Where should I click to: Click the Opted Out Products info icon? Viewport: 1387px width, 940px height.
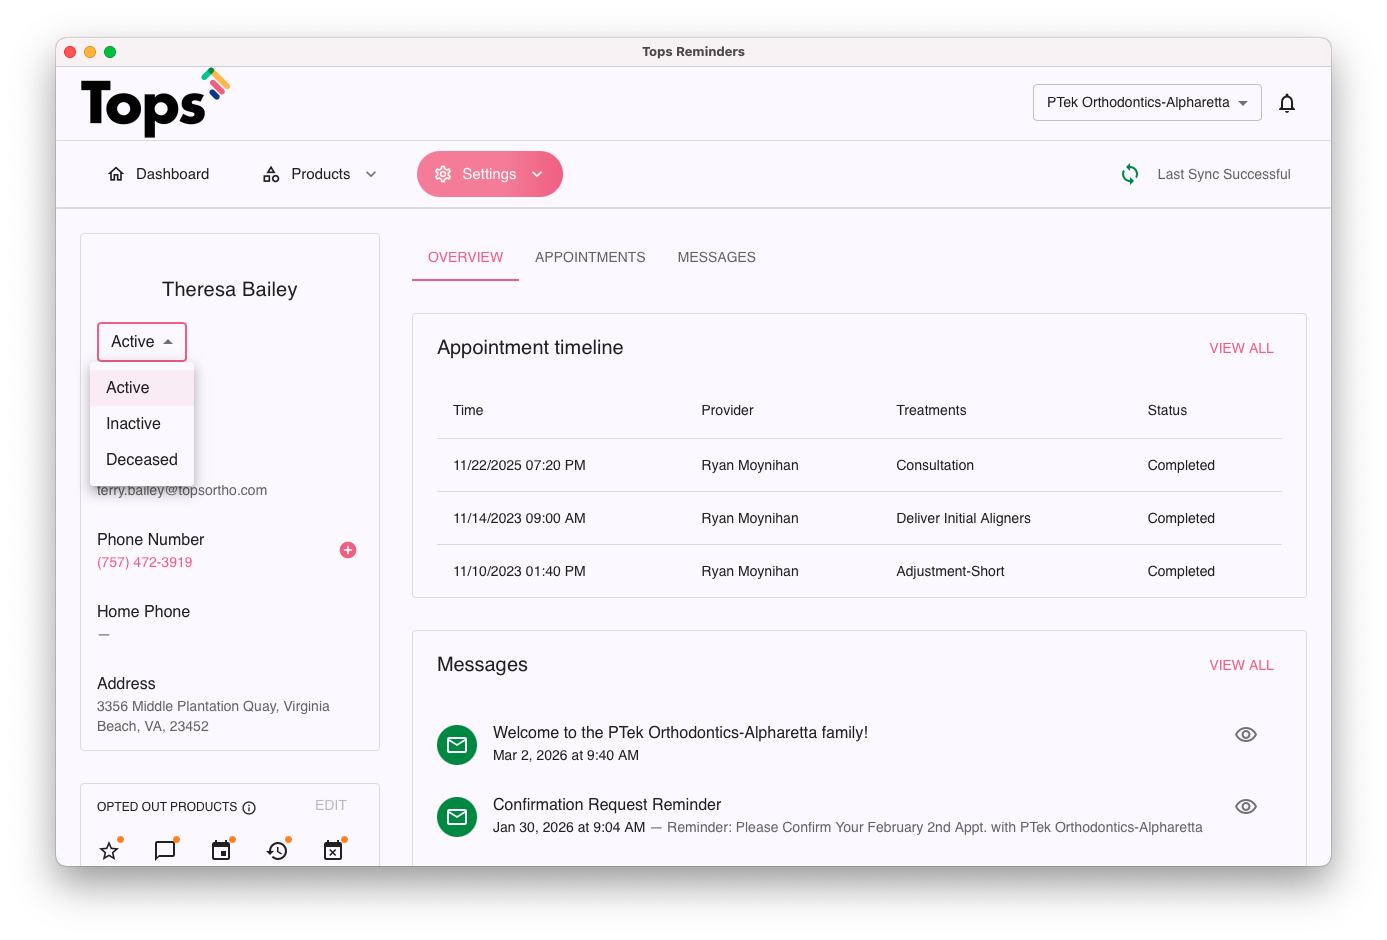pyautogui.click(x=249, y=808)
